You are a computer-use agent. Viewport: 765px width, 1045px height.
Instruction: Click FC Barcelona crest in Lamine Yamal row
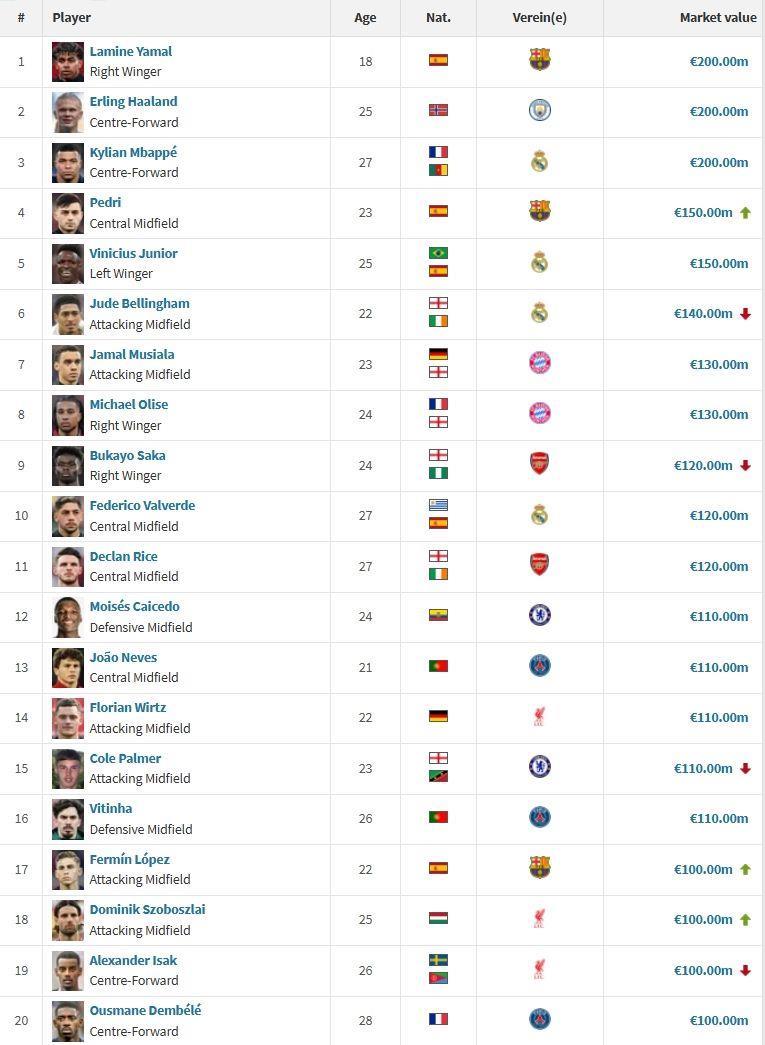point(540,60)
